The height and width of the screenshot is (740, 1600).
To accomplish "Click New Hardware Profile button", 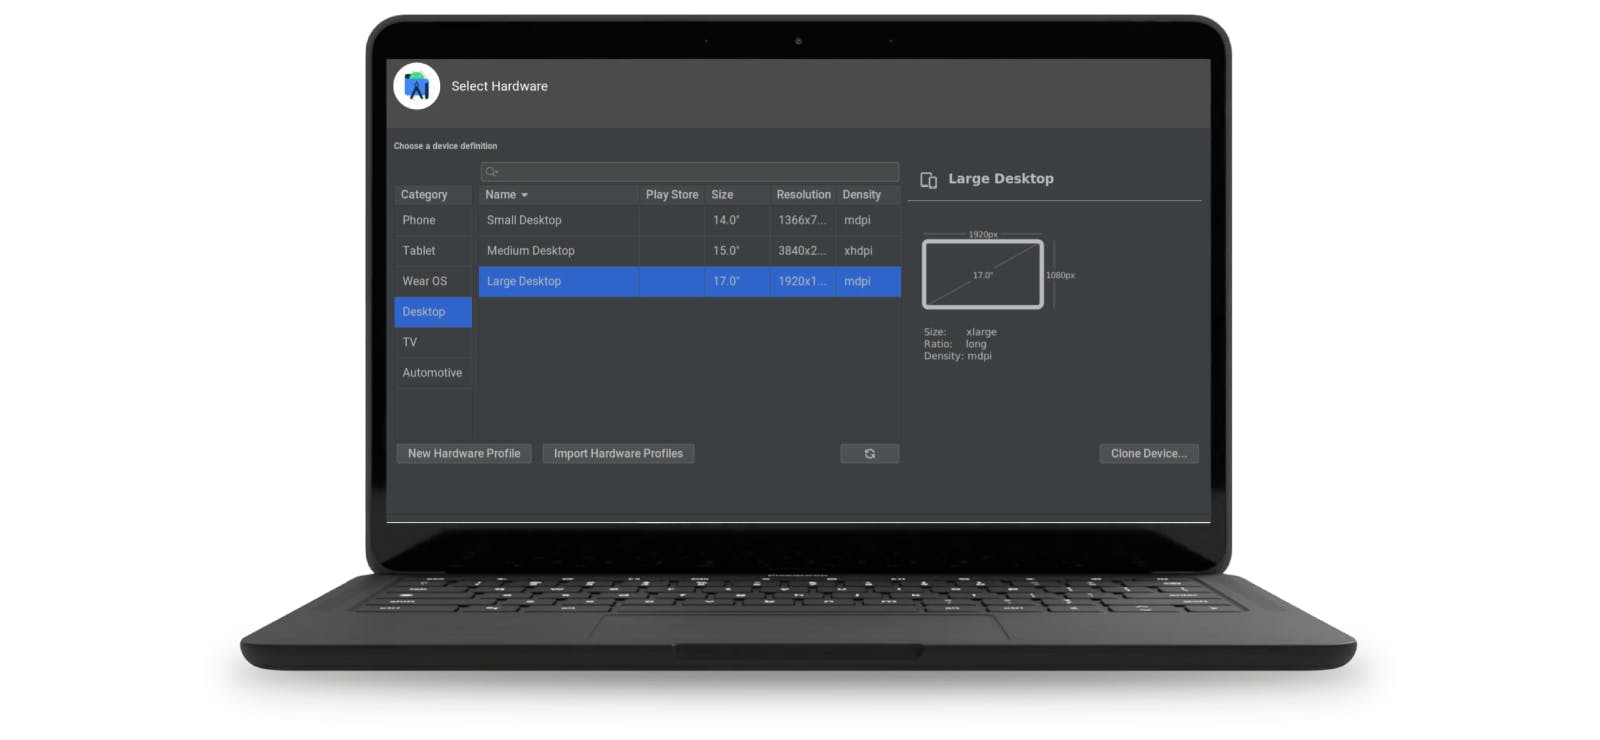I will tap(464, 454).
